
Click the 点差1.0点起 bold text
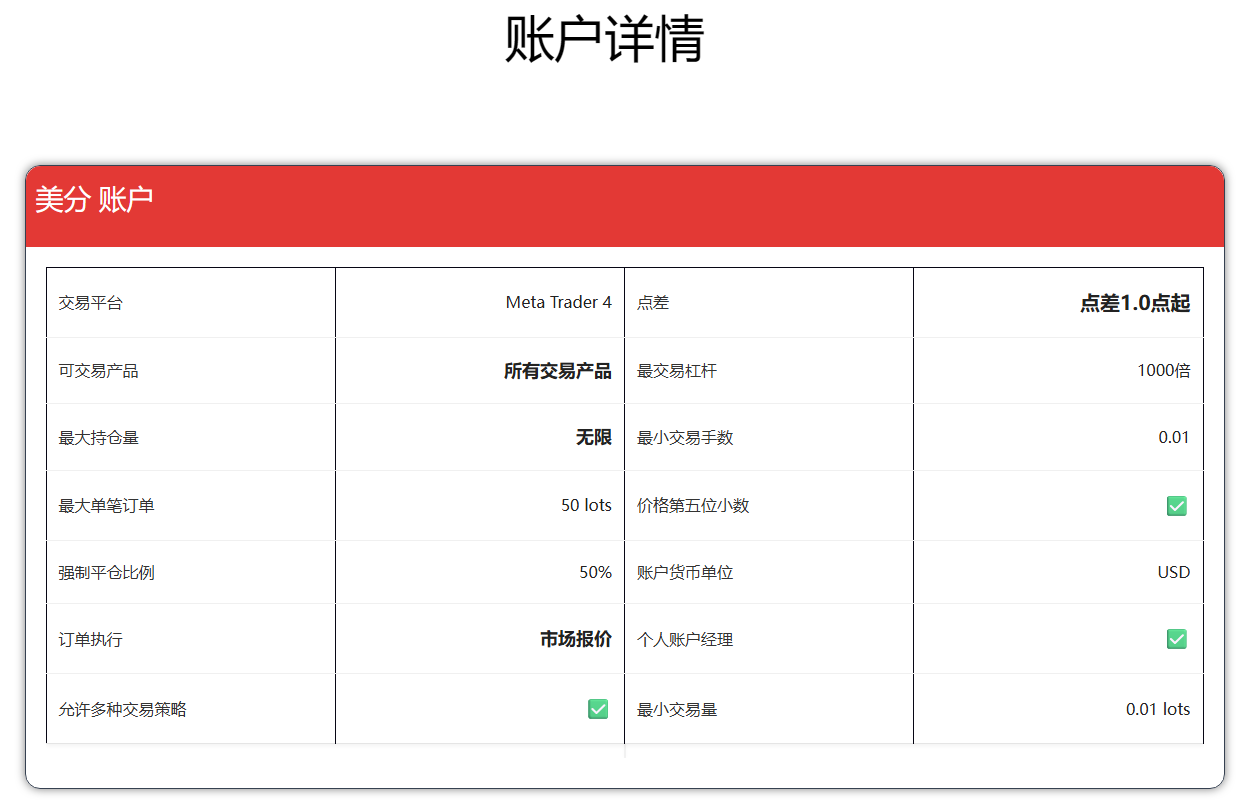click(1135, 303)
